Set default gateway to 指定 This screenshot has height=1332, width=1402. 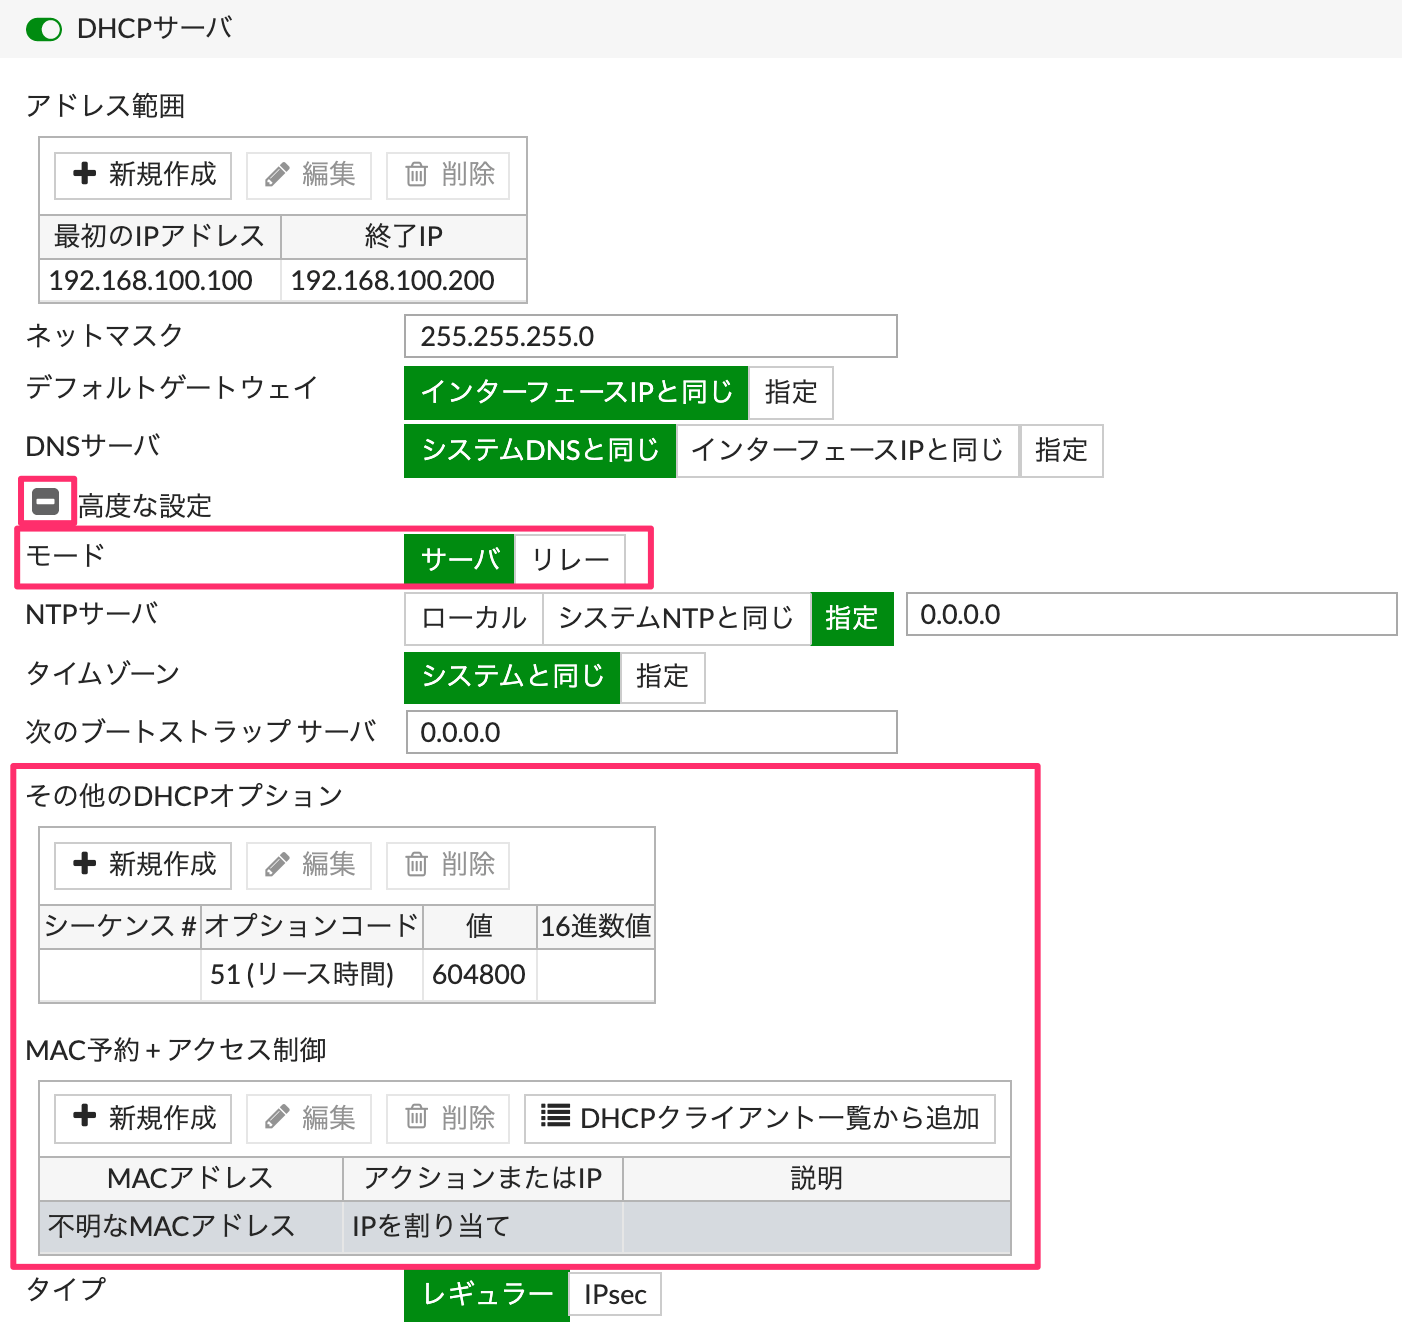pos(790,392)
